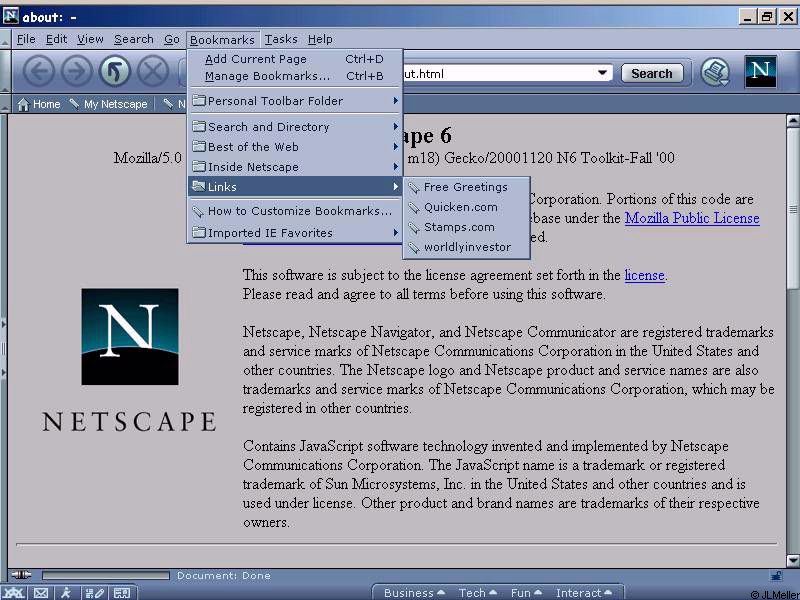Collapse the navigation toolbar grippy handle
The height and width of the screenshot is (600, 800).
point(5,71)
